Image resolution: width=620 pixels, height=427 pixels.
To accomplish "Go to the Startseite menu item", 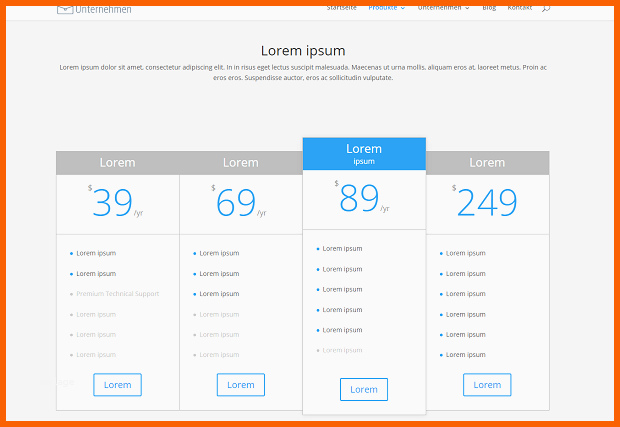I will click(342, 8).
